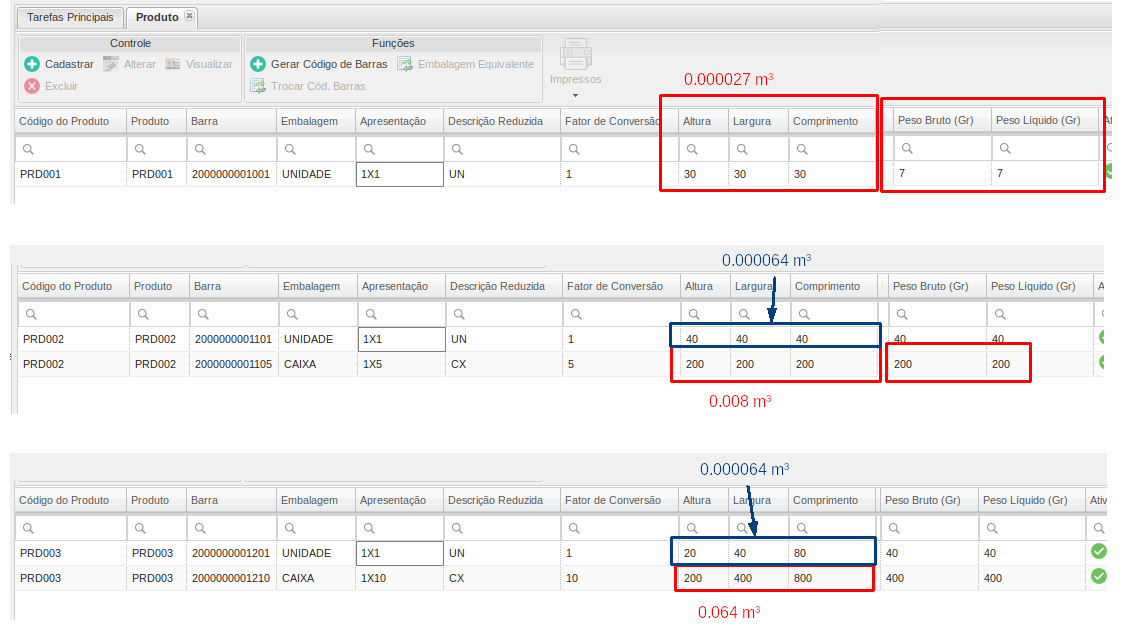Click the Barra search filter in PRD002 grid
The height and width of the screenshot is (630, 1126).
[x=234, y=314]
